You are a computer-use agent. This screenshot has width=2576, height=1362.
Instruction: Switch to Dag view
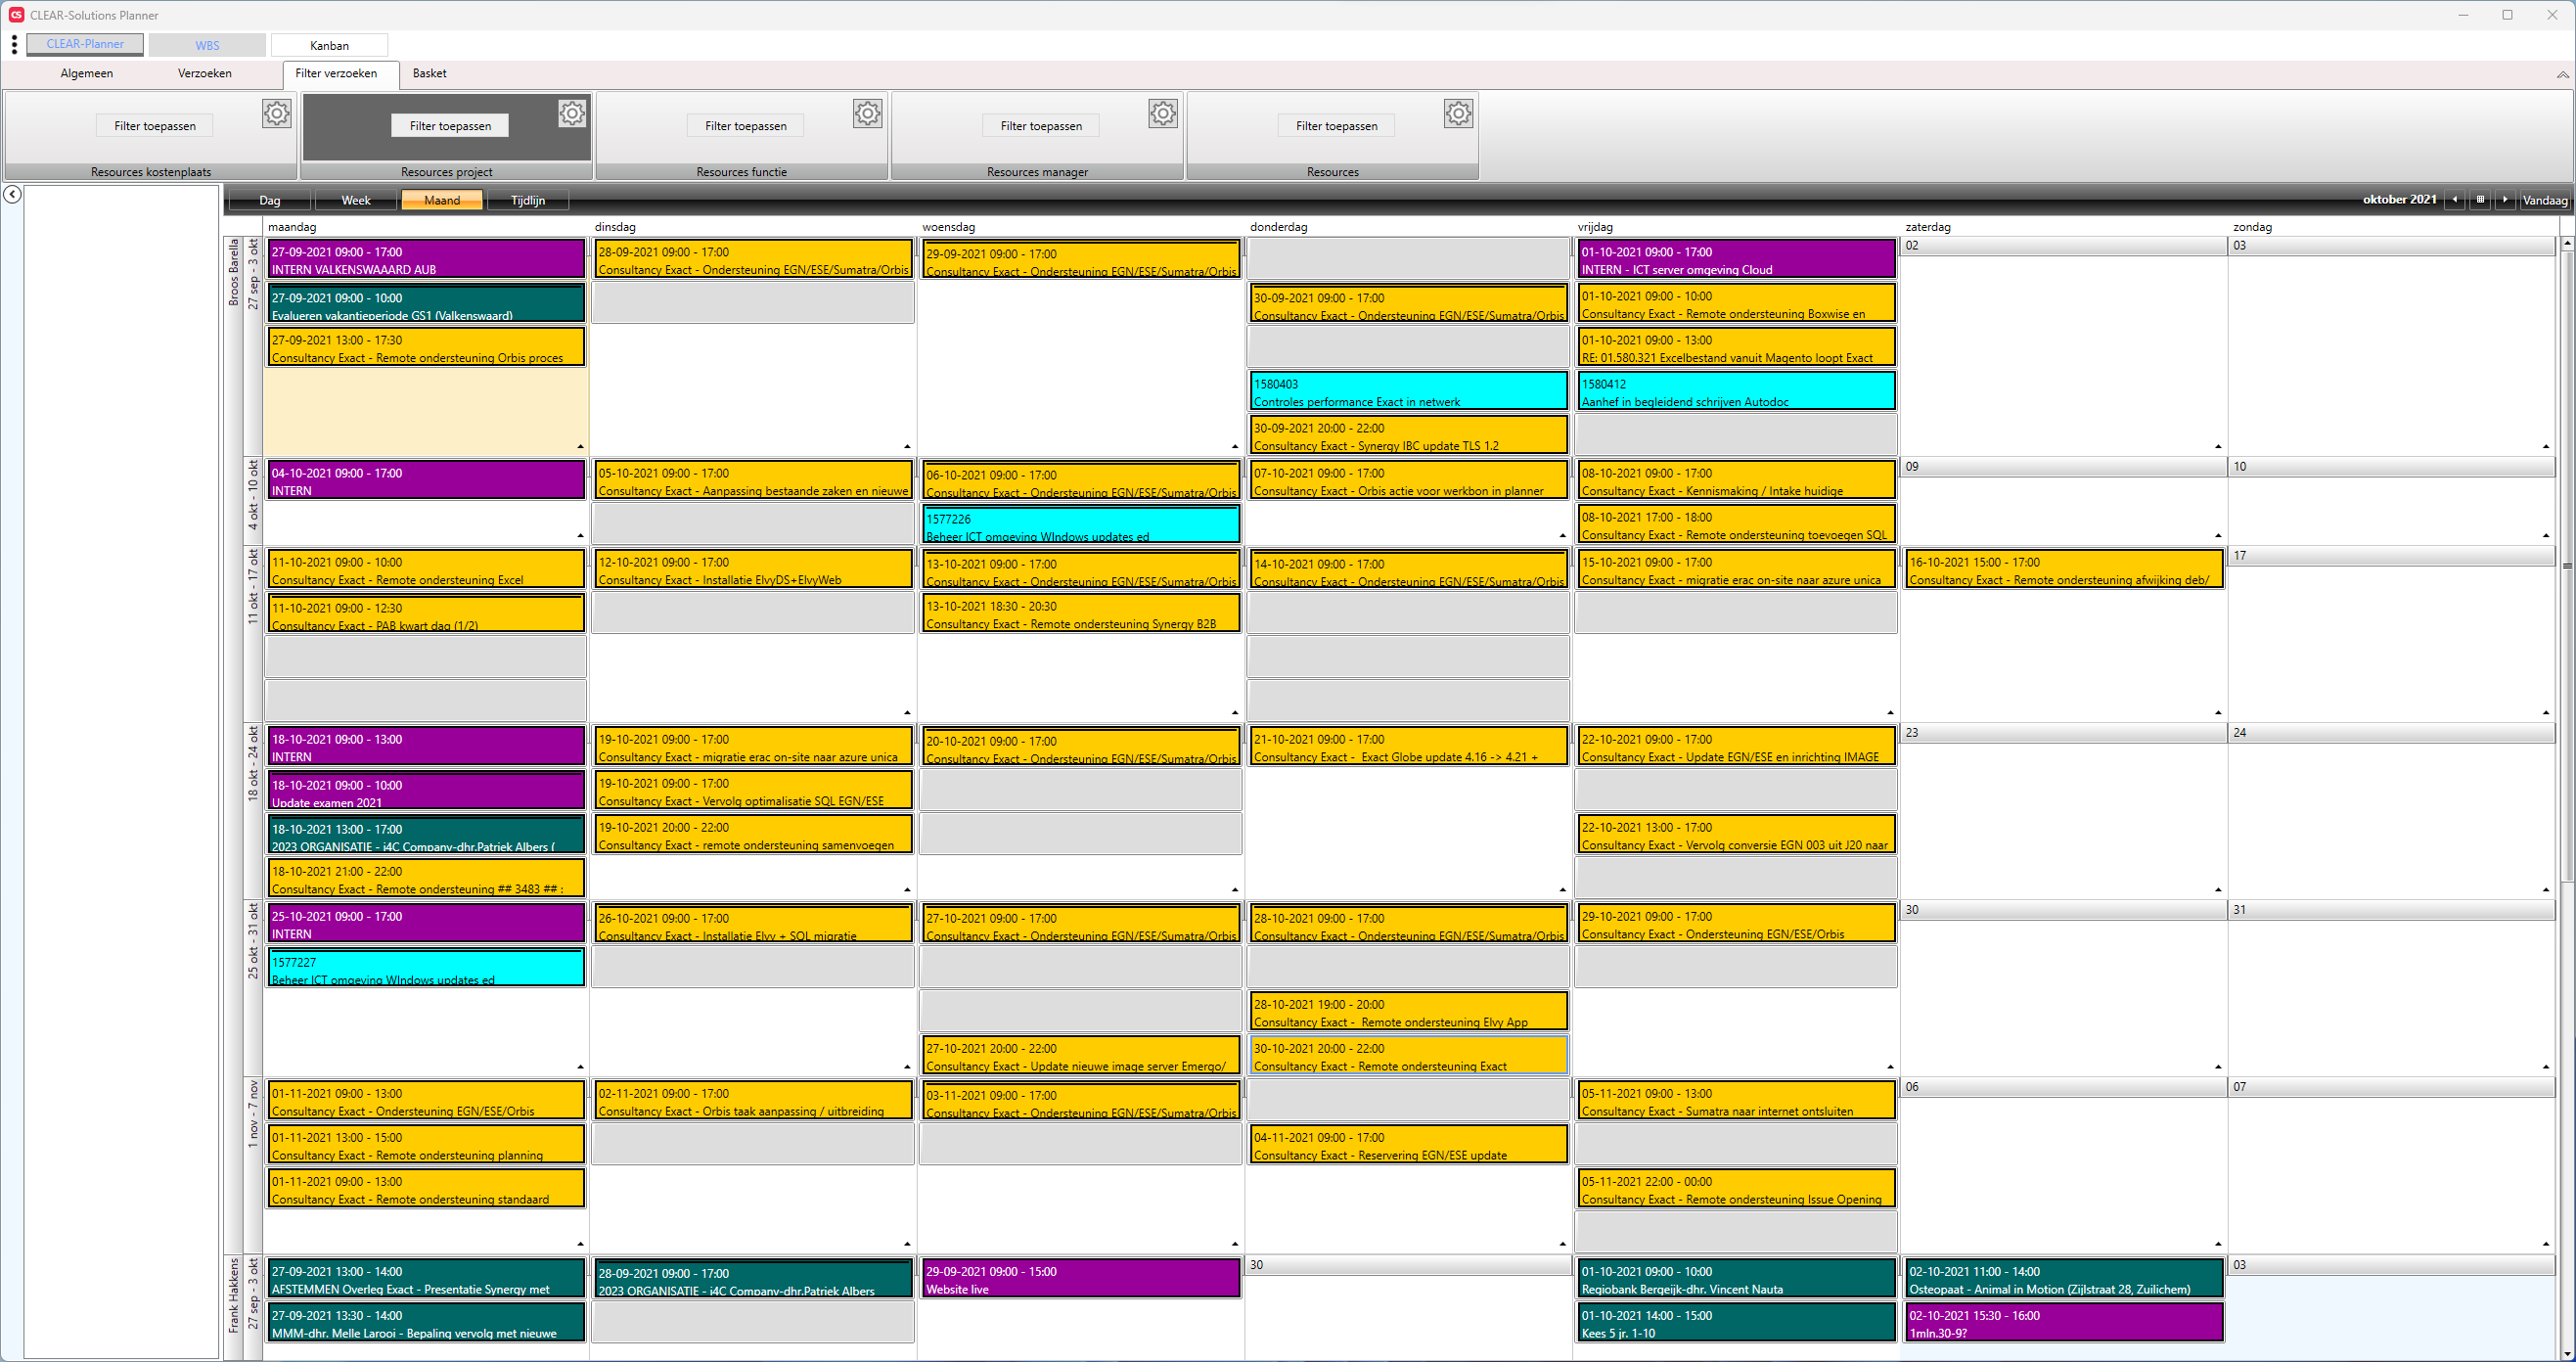[270, 200]
